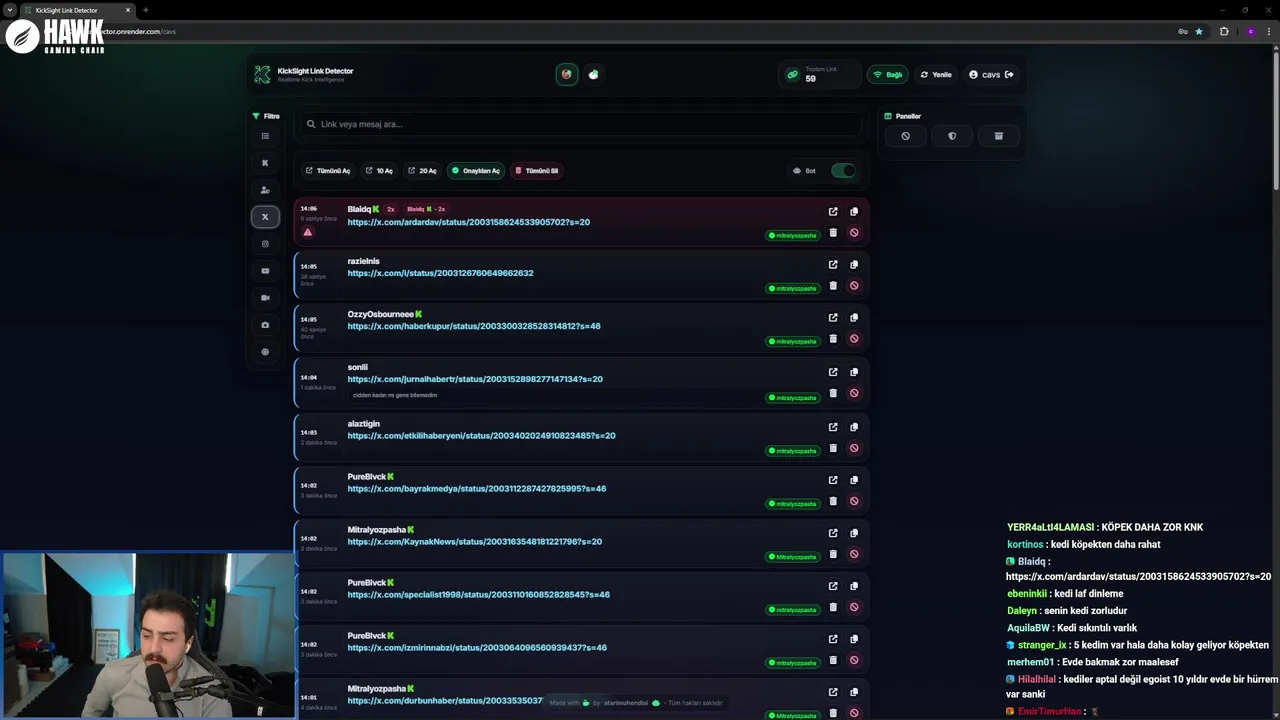
Task: Select the all-links list filter icon
Action: click(x=265, y=136)
